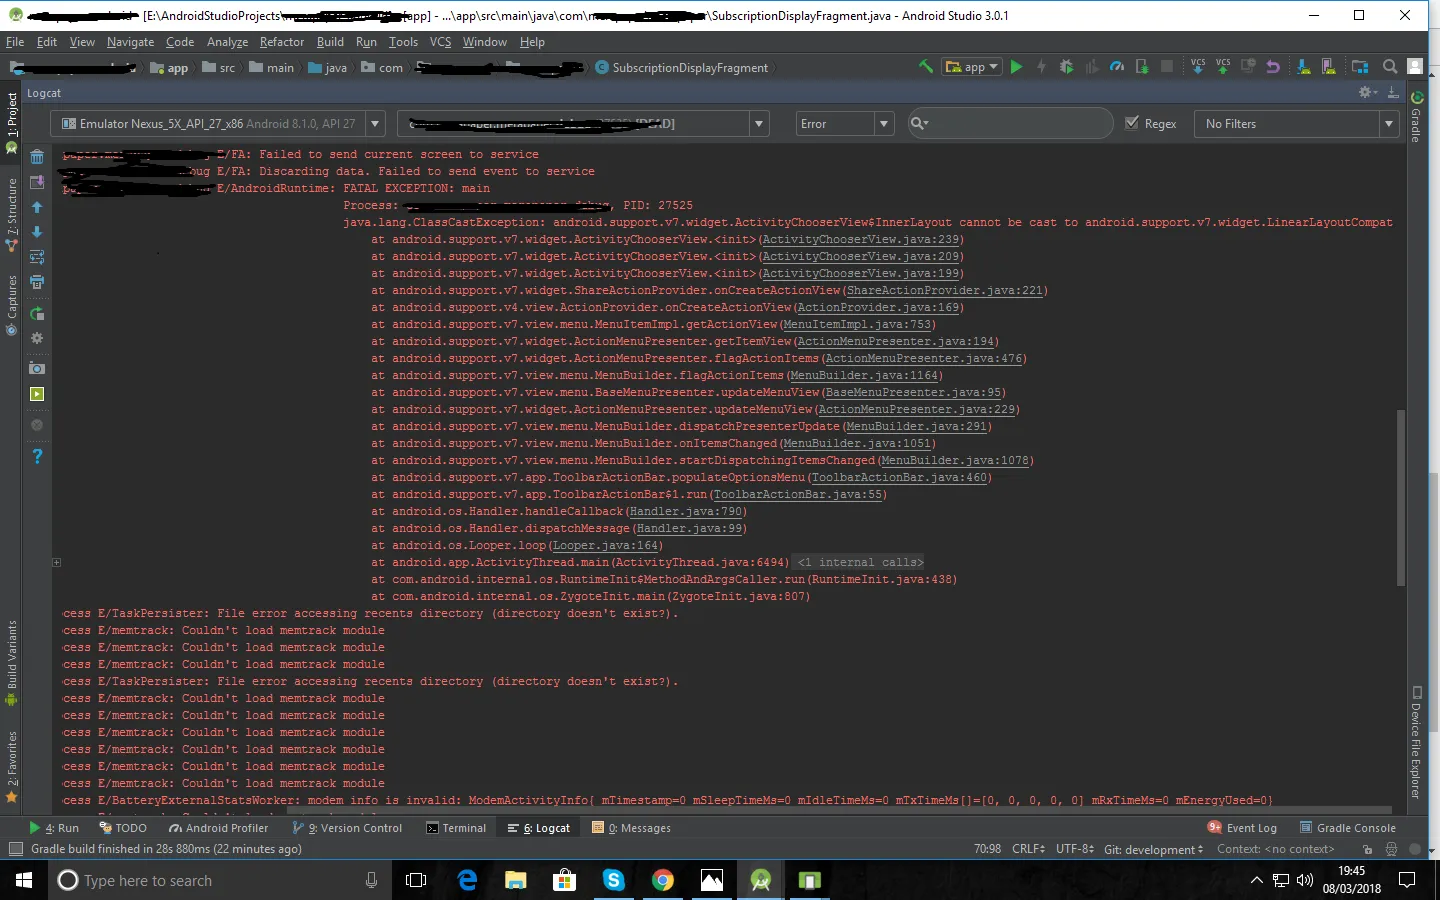Click the logcat vertical scrollbar
The height and width of the screenshot is (900, 1440).
tap(1401, 497)
